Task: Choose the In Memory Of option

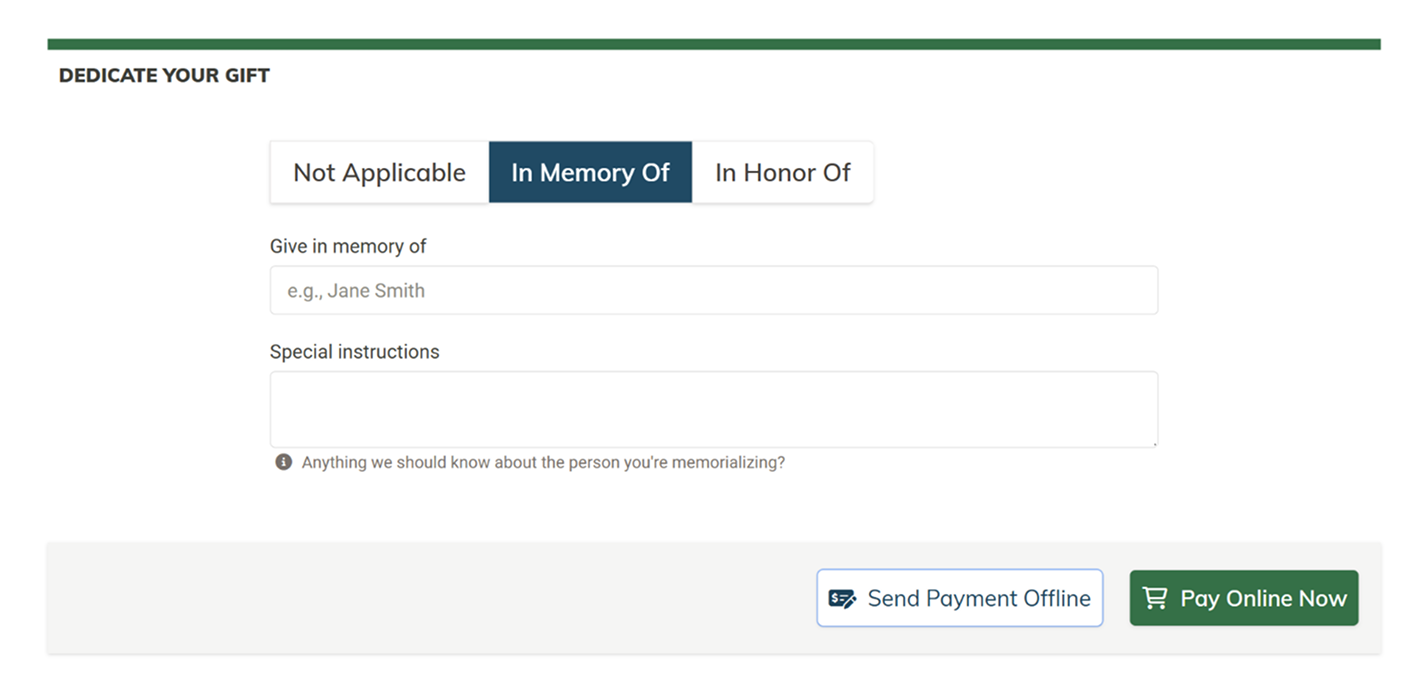Action: click(590, 172)
